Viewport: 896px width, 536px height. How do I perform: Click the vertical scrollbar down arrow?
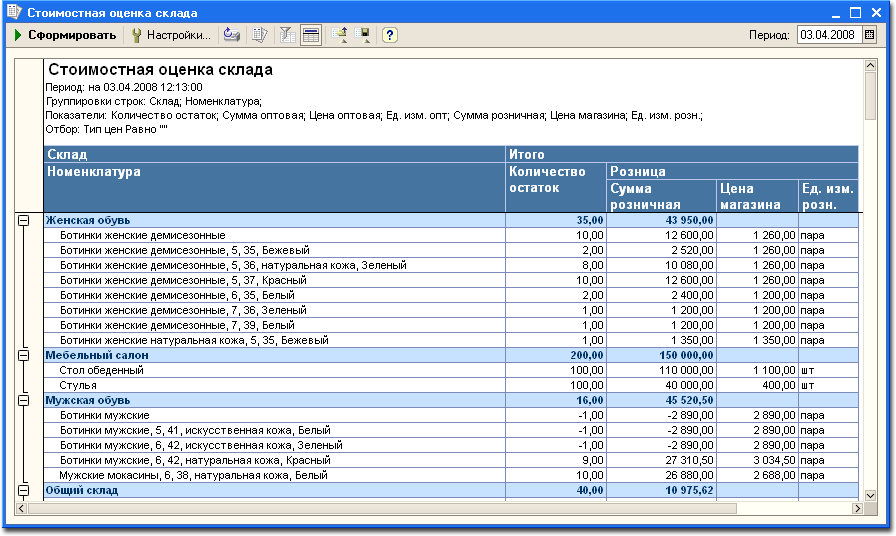pos(870,496)
